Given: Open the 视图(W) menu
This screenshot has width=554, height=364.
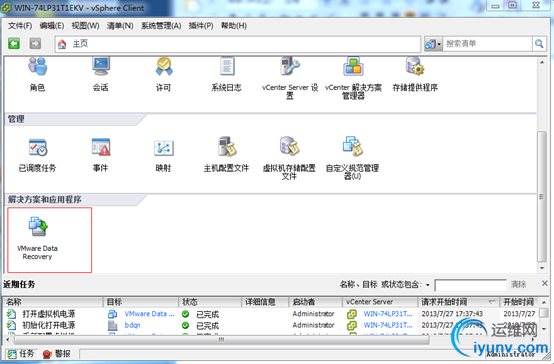Looking at the screenshot, I should (x=85, y=26).
